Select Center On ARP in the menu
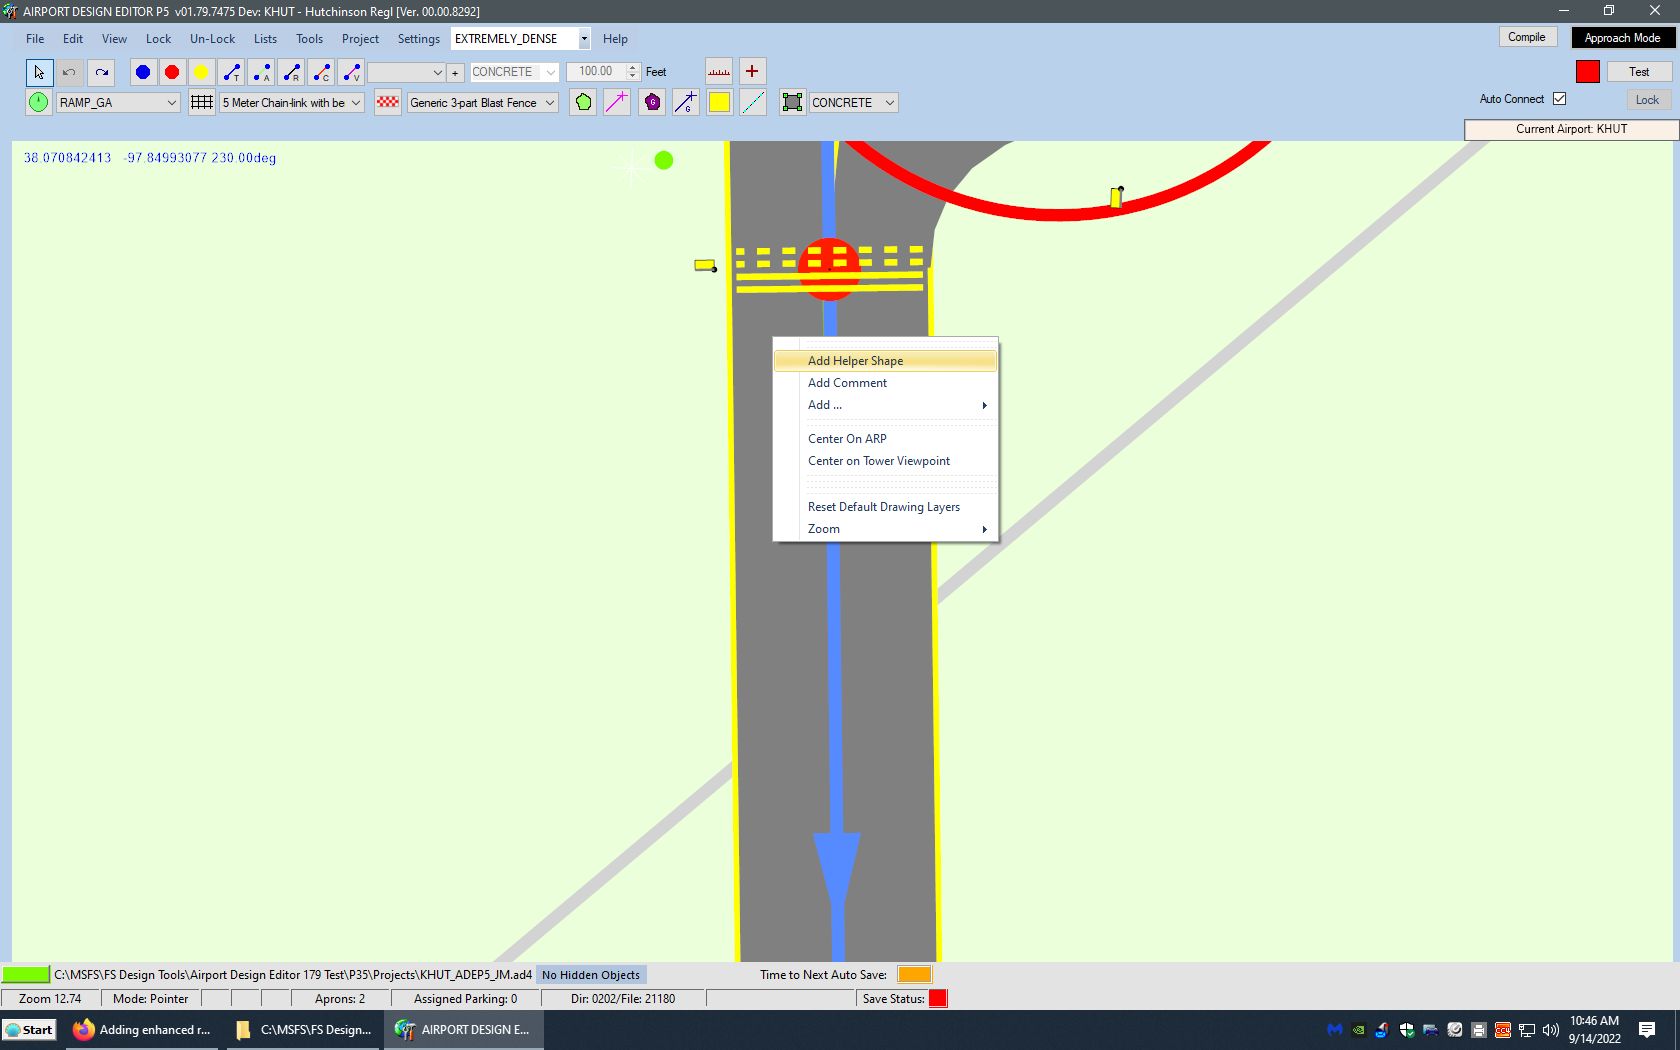The image size is (1680, 1050). coord(846,438)
